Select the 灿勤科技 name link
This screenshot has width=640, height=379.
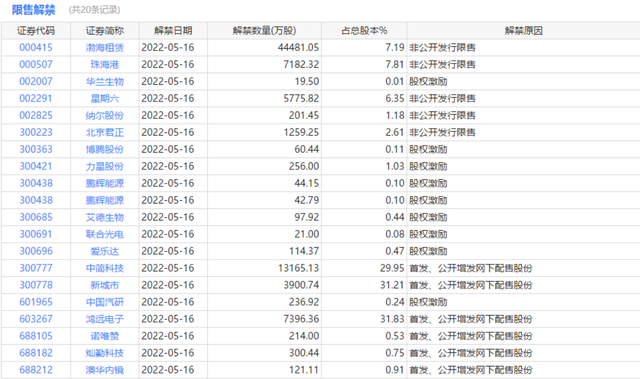click(104, 353)
